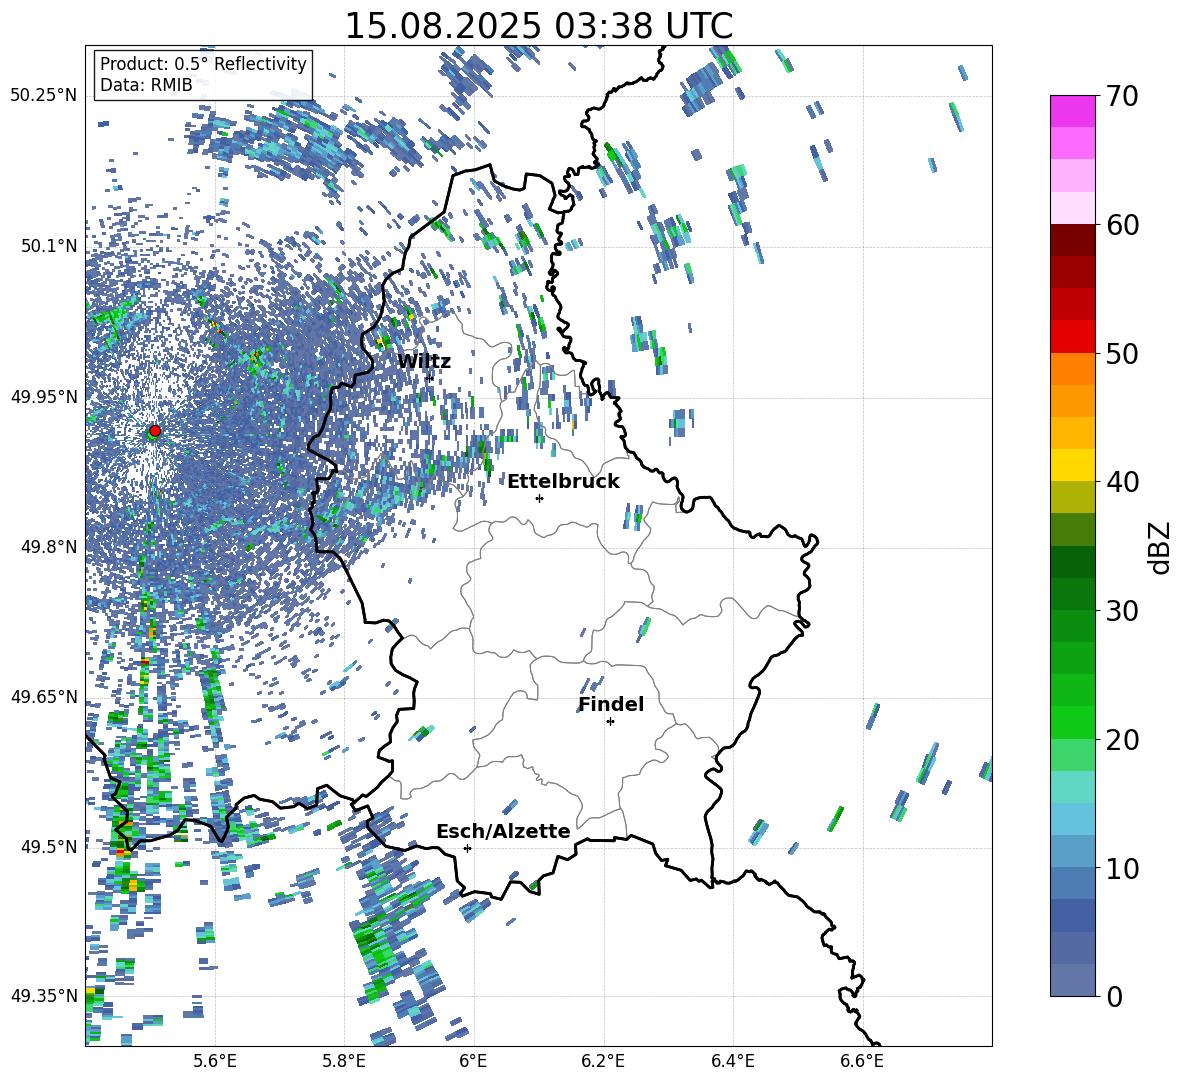This screenshot has width=1184, height=1081.
Task: Click the red radar site marker dot
Action: point(155,430)
